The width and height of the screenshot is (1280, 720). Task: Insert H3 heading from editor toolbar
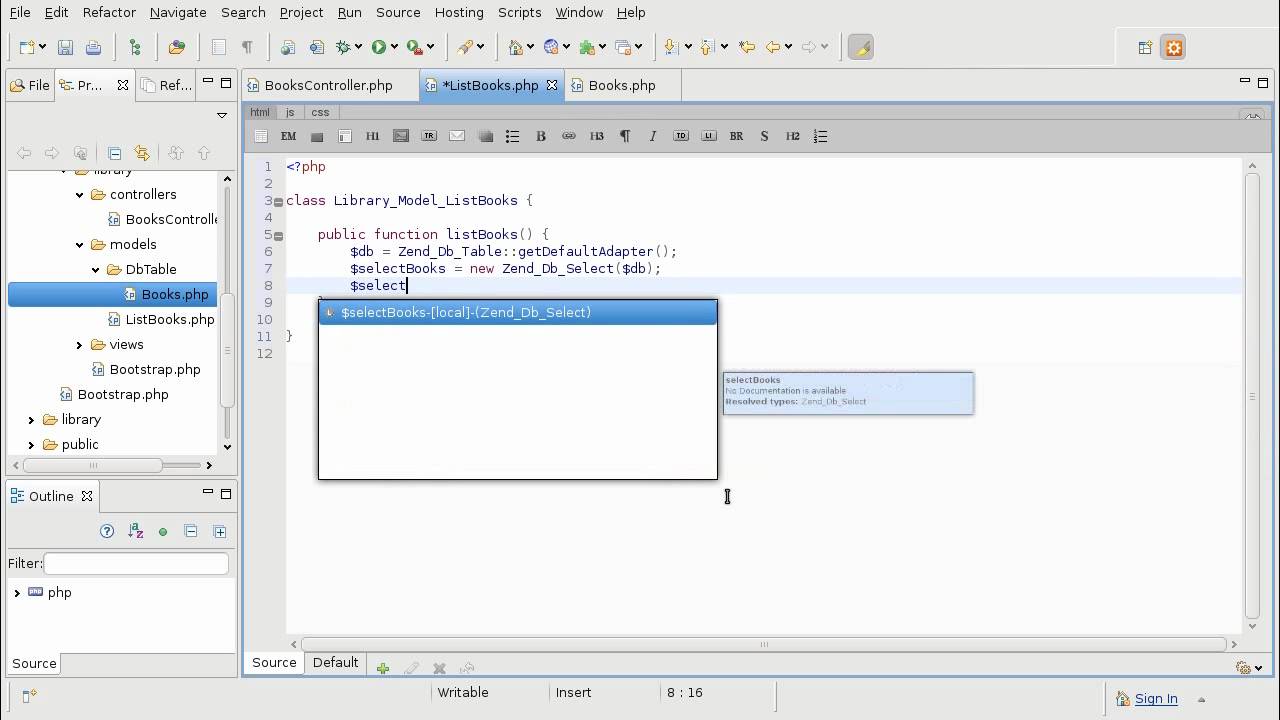(597, 136)
